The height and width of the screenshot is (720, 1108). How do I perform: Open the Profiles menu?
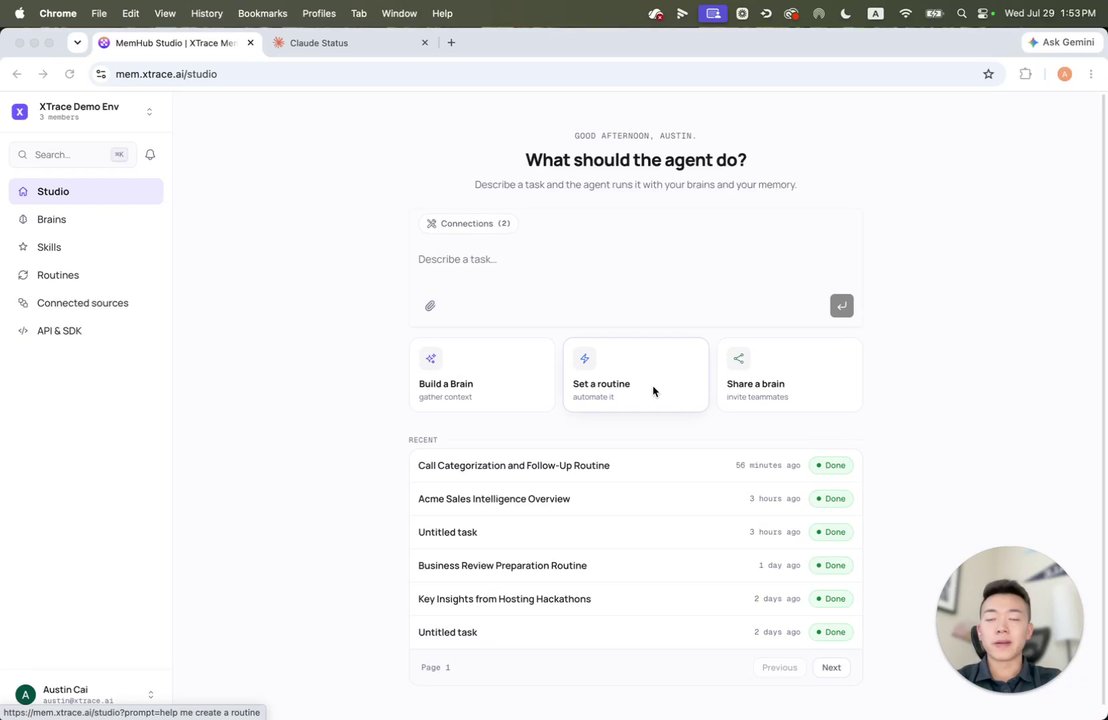[319, 13]
